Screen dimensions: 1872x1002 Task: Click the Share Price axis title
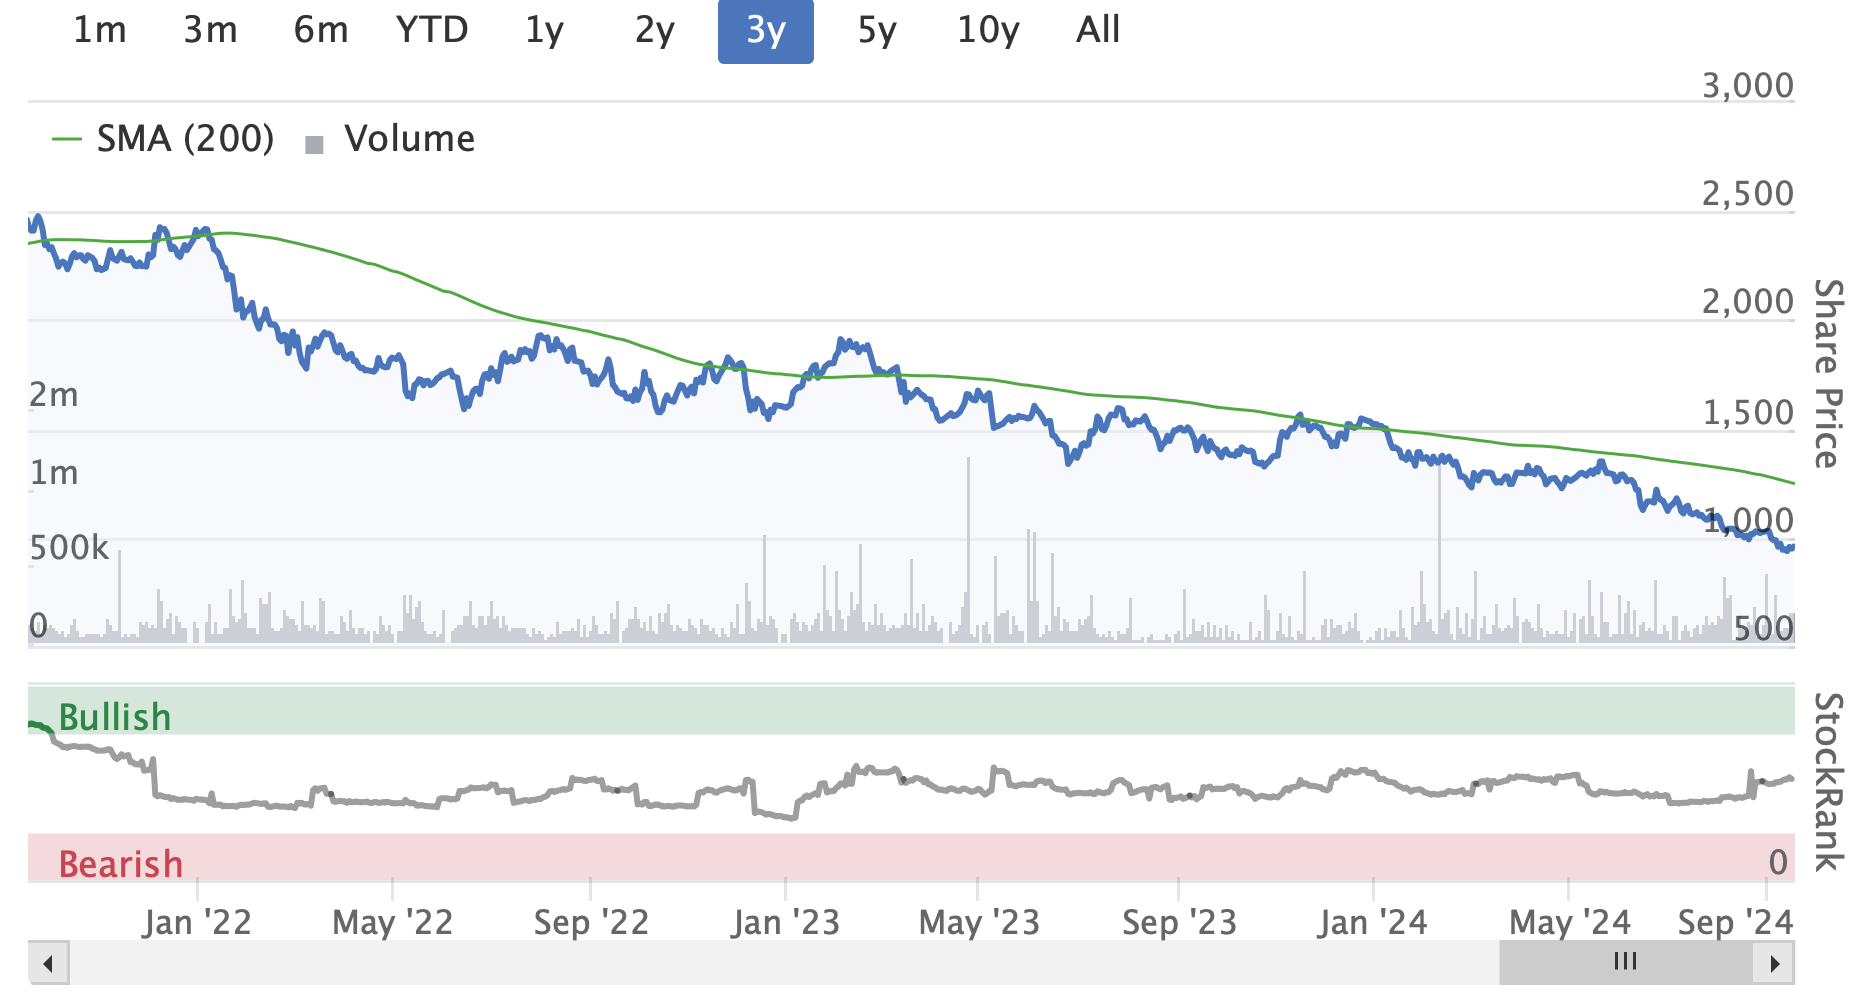[1829, 373]
